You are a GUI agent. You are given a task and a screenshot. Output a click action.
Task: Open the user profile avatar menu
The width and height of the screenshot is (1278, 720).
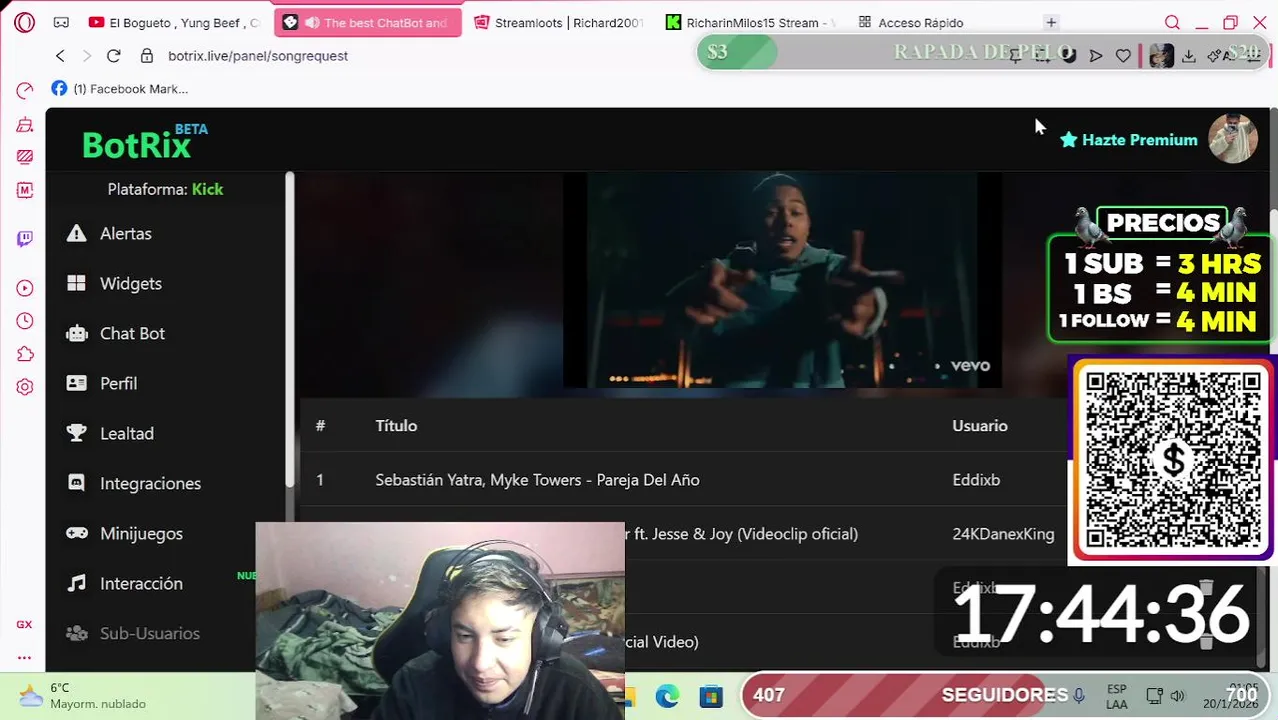click(x=1232, y=139)
